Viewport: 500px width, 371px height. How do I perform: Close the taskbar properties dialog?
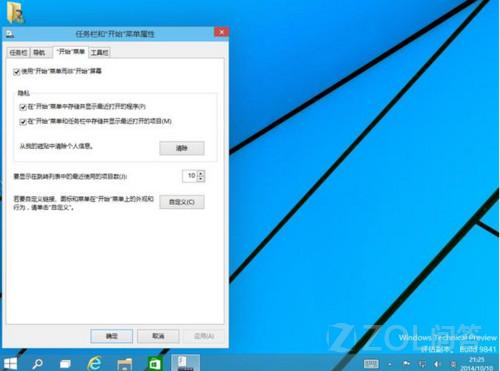[x=221, y=32]
